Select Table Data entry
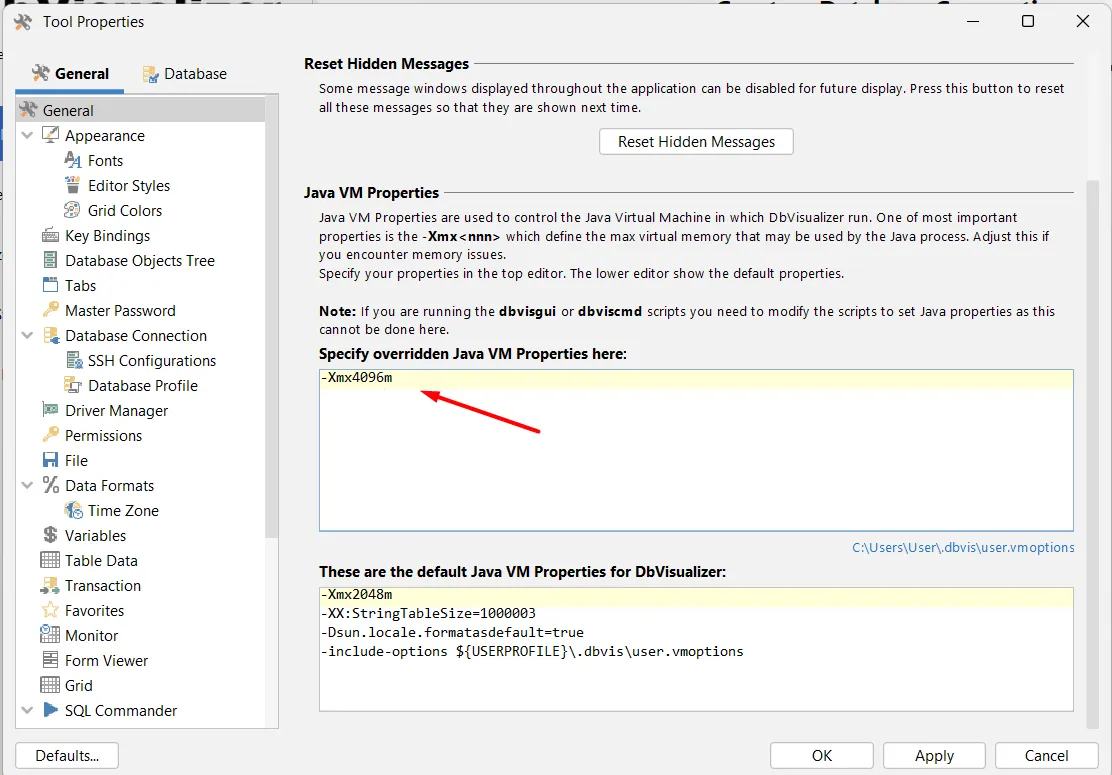 click(101, 560)
